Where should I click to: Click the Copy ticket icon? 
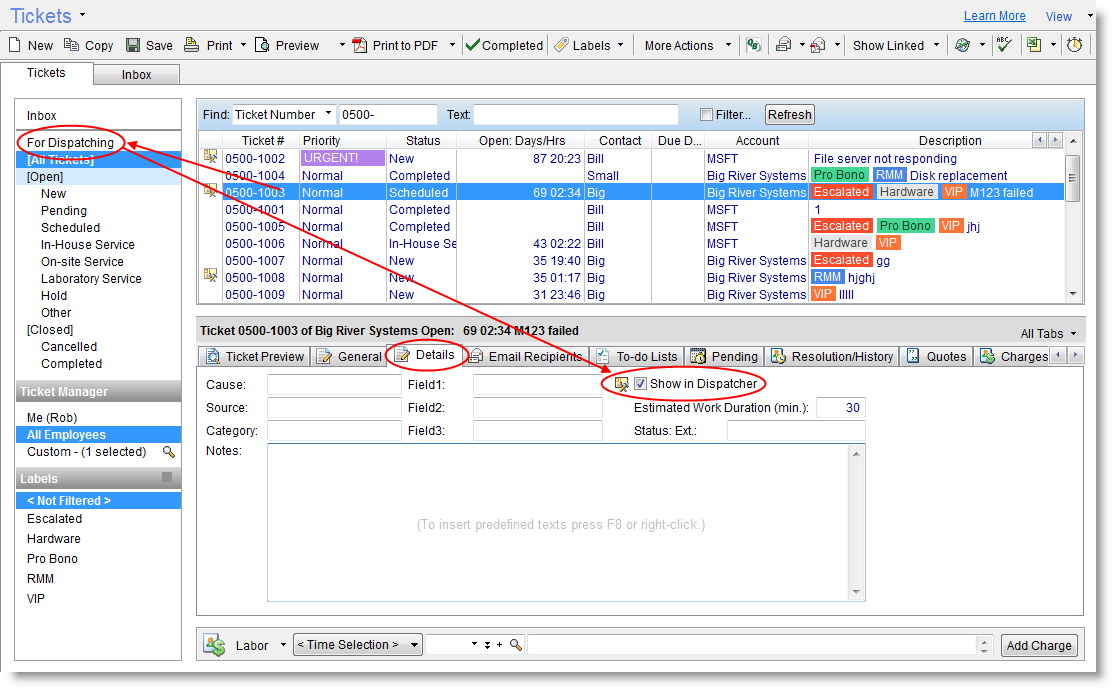coord(72,45)
